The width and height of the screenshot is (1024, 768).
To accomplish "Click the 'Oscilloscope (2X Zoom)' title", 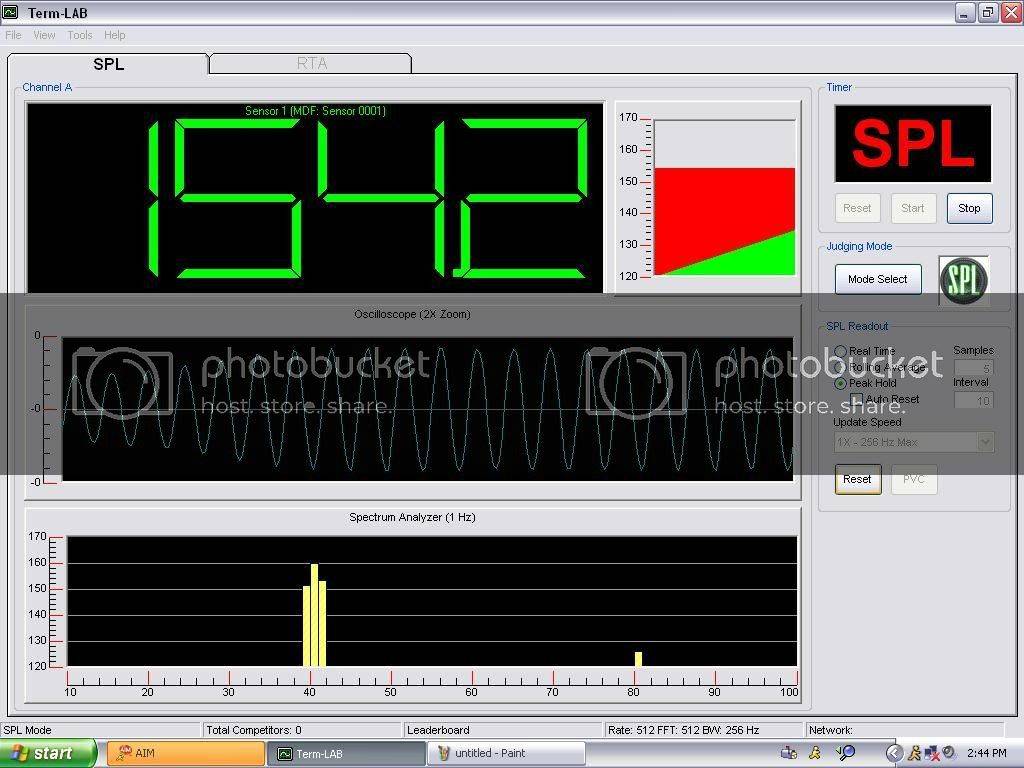I will point(412,314).
